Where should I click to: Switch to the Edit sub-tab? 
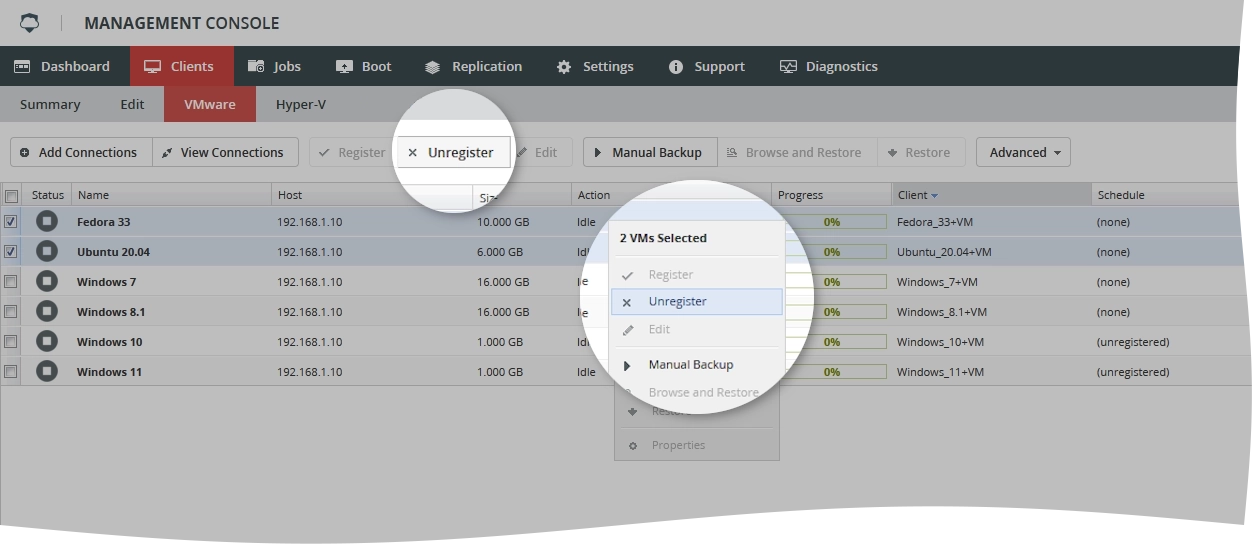[132, 104]
